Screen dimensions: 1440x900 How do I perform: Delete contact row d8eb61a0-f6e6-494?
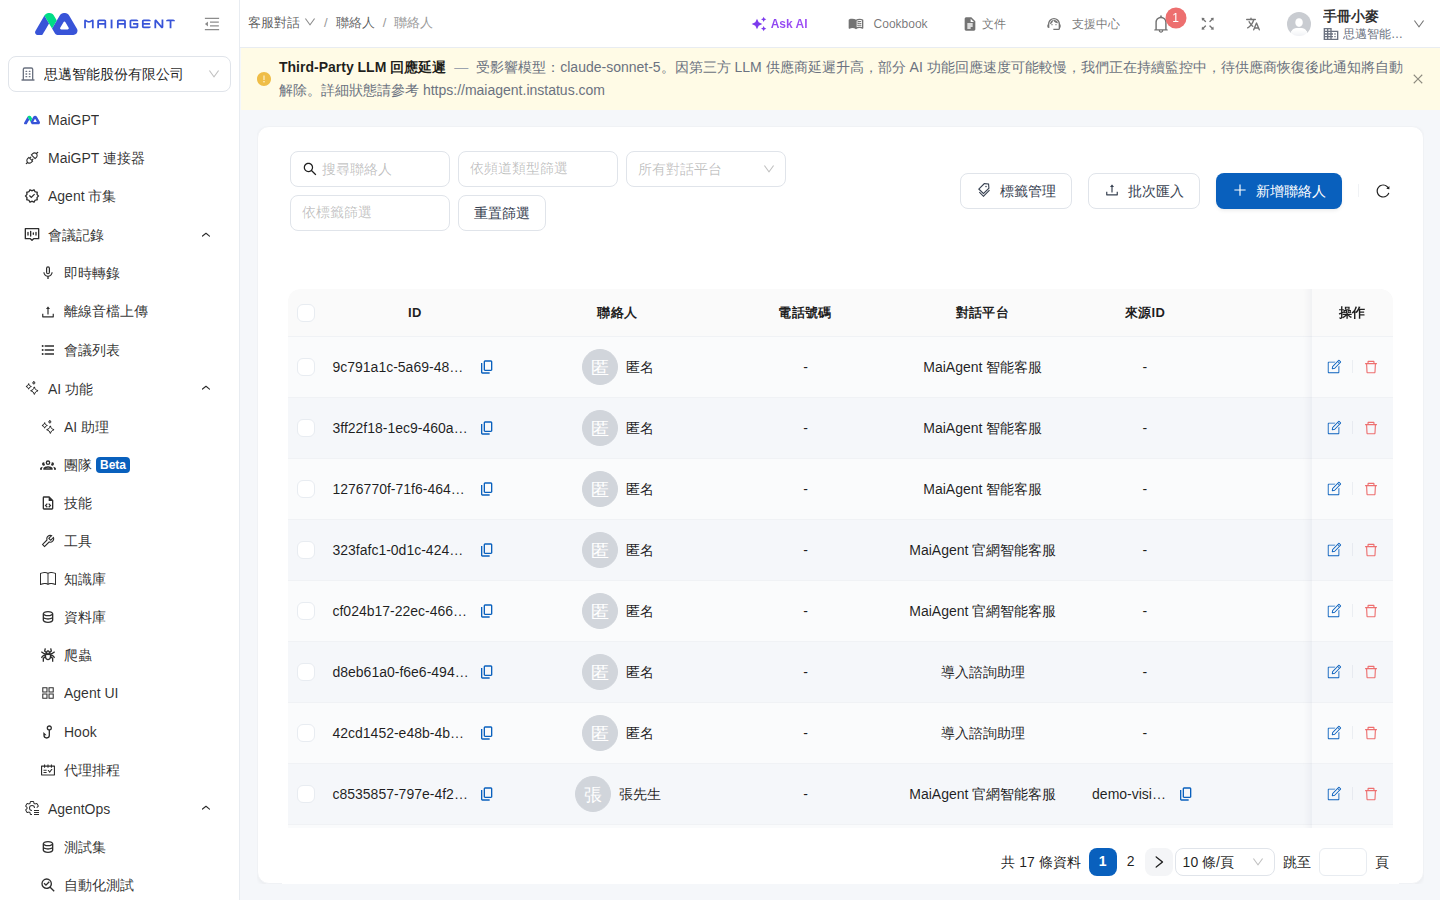tap(1371, 672)
